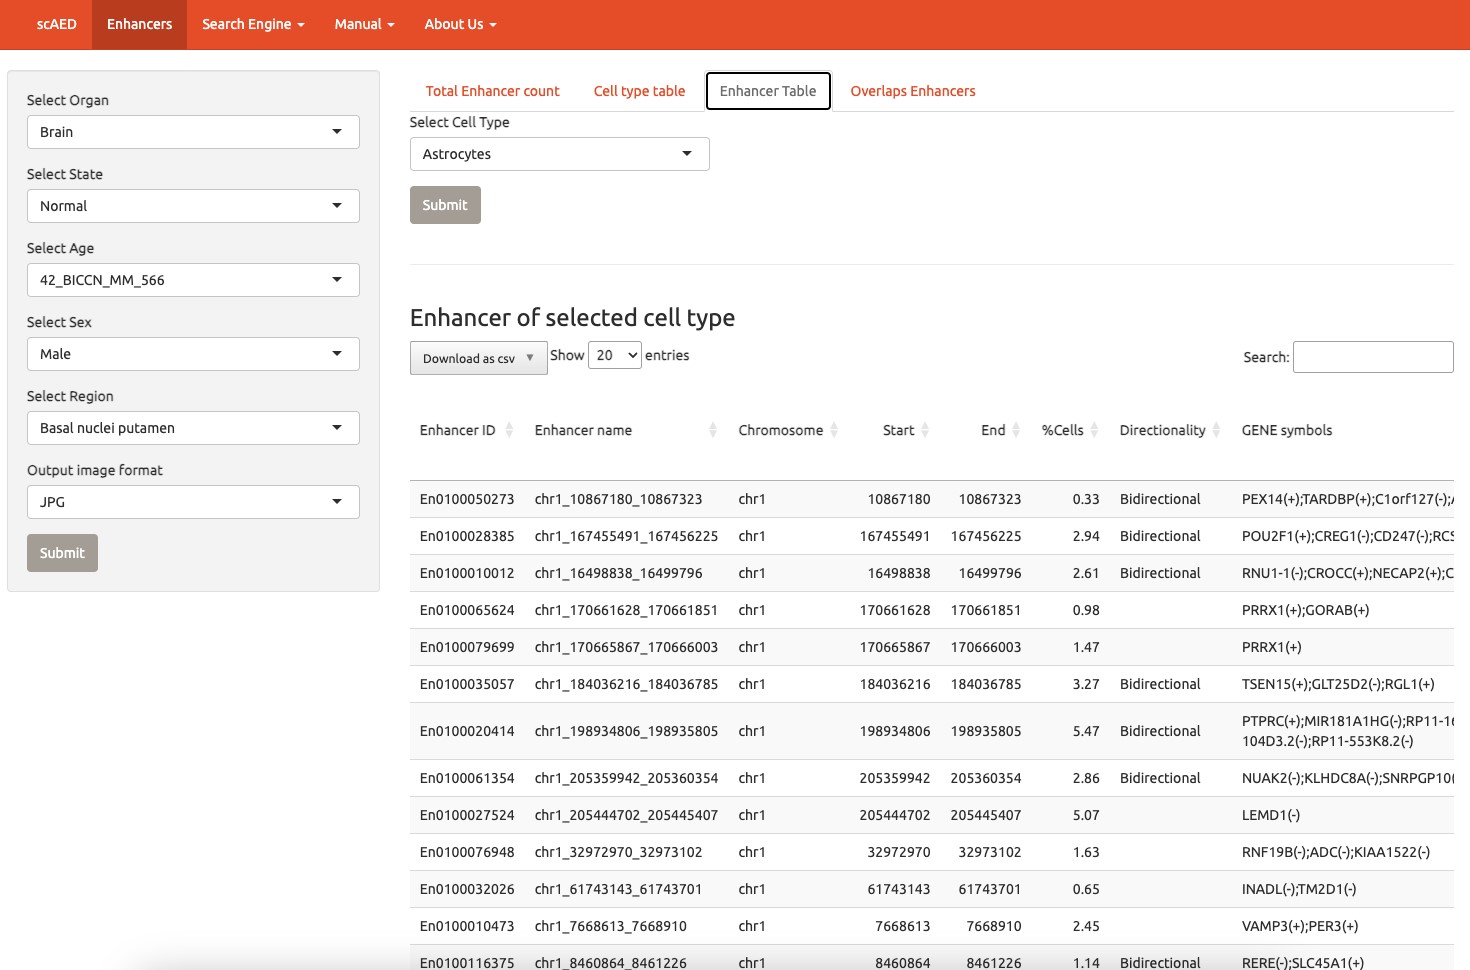
Task: Open the Enhancers navbar item
Action: [x=139, y=24]
